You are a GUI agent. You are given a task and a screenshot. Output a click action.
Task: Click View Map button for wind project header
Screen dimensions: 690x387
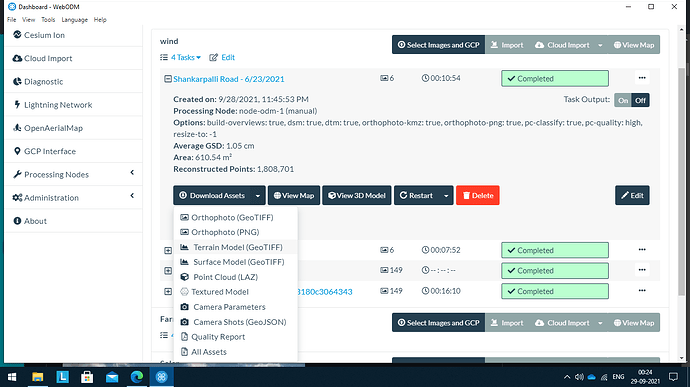[634, 45]
